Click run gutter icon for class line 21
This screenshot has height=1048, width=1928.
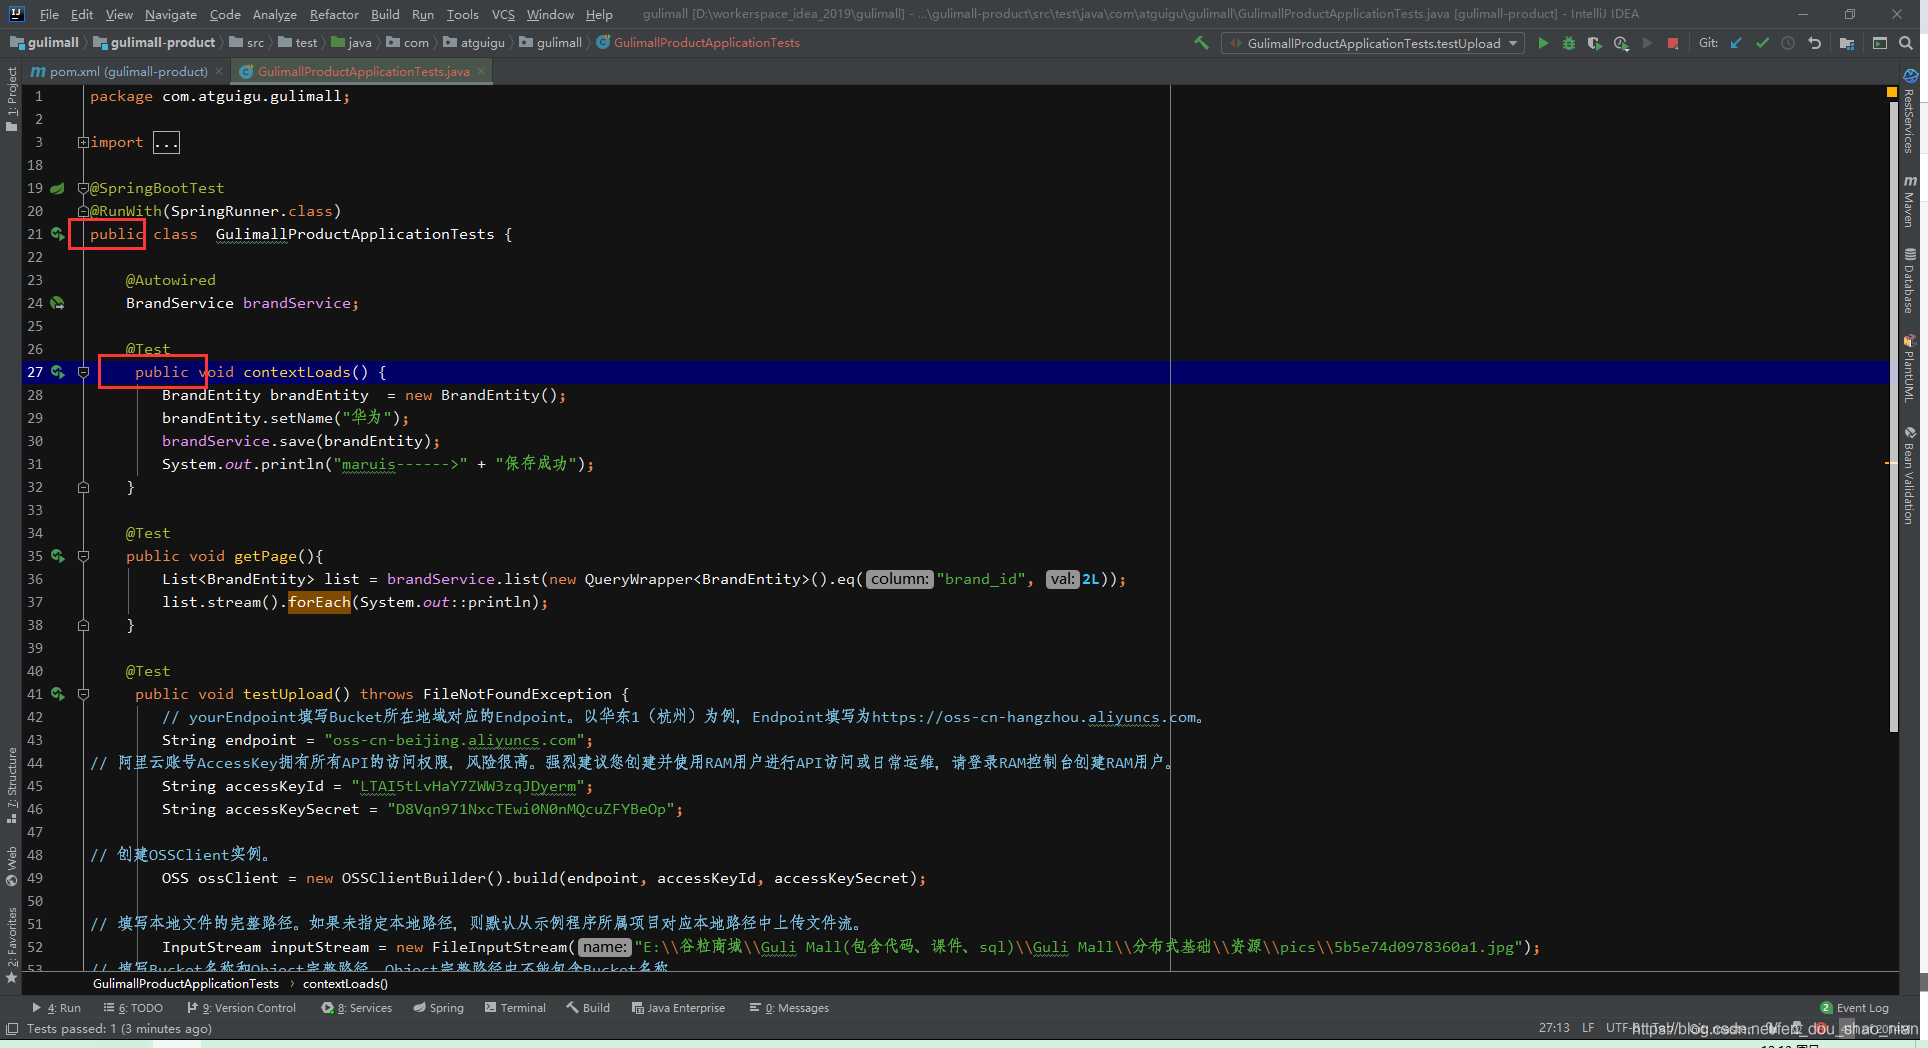tap(58, 234)
